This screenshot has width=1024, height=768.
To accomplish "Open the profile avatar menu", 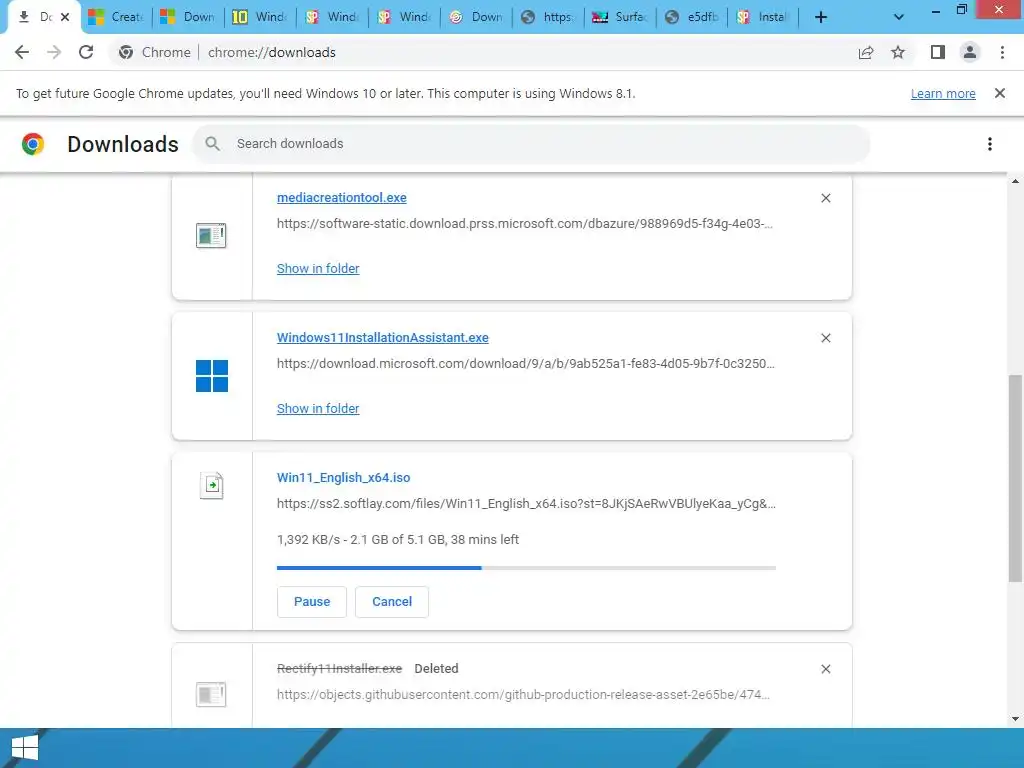I will 970,52.
